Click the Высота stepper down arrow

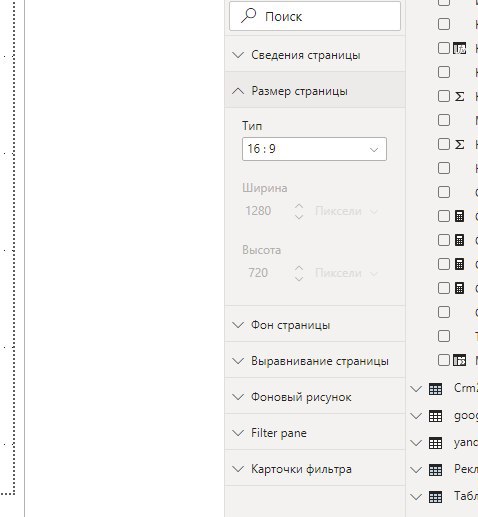coord(299,279)
